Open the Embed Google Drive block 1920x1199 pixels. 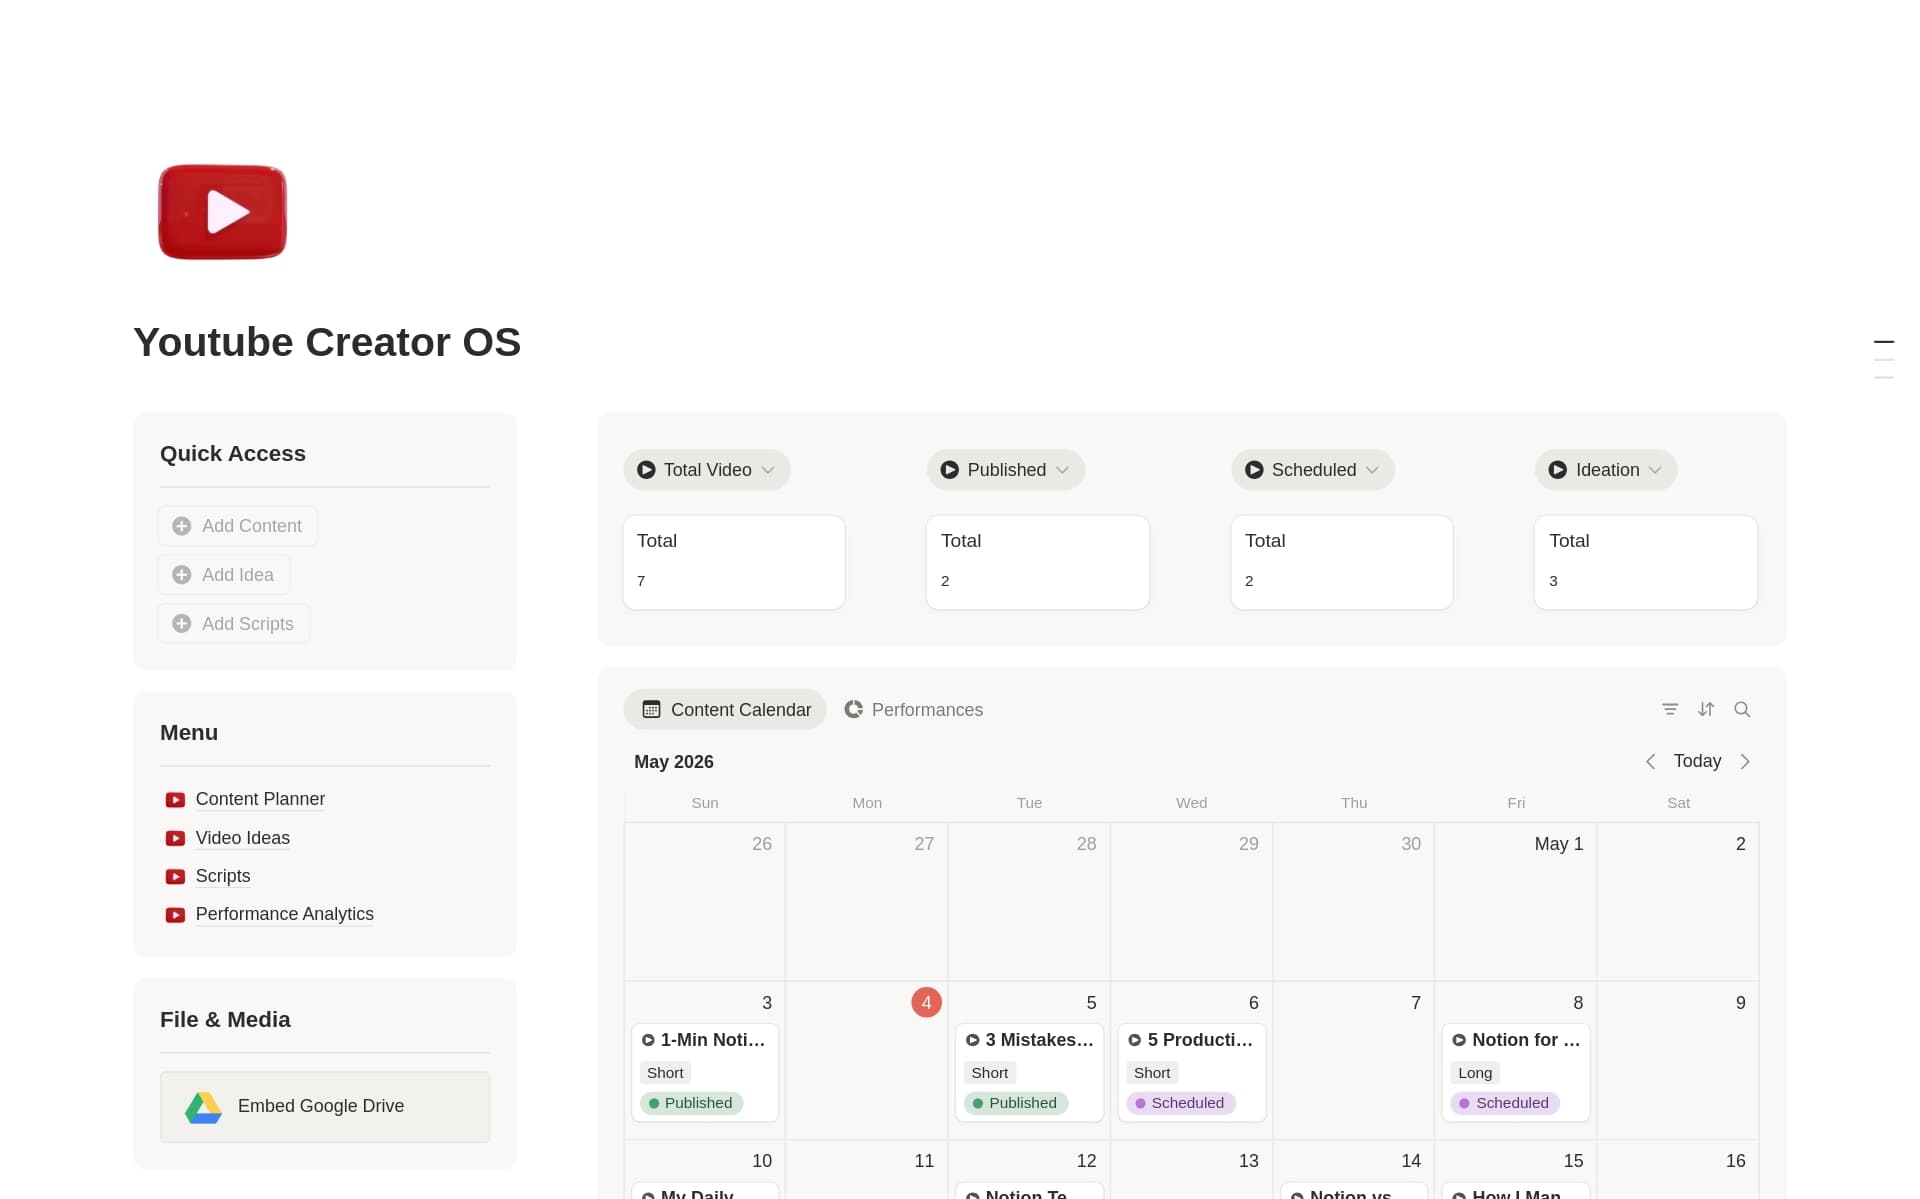[325, 1107]
